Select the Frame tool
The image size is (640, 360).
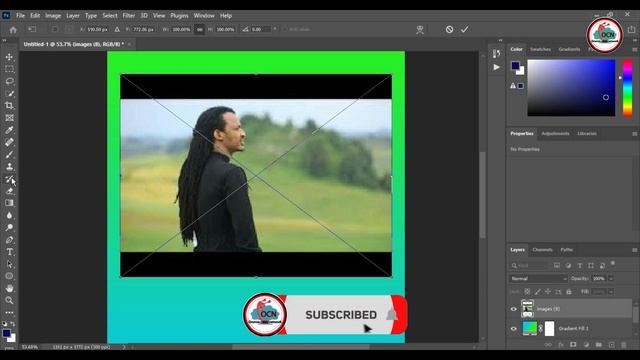click(x=9, y=118)
